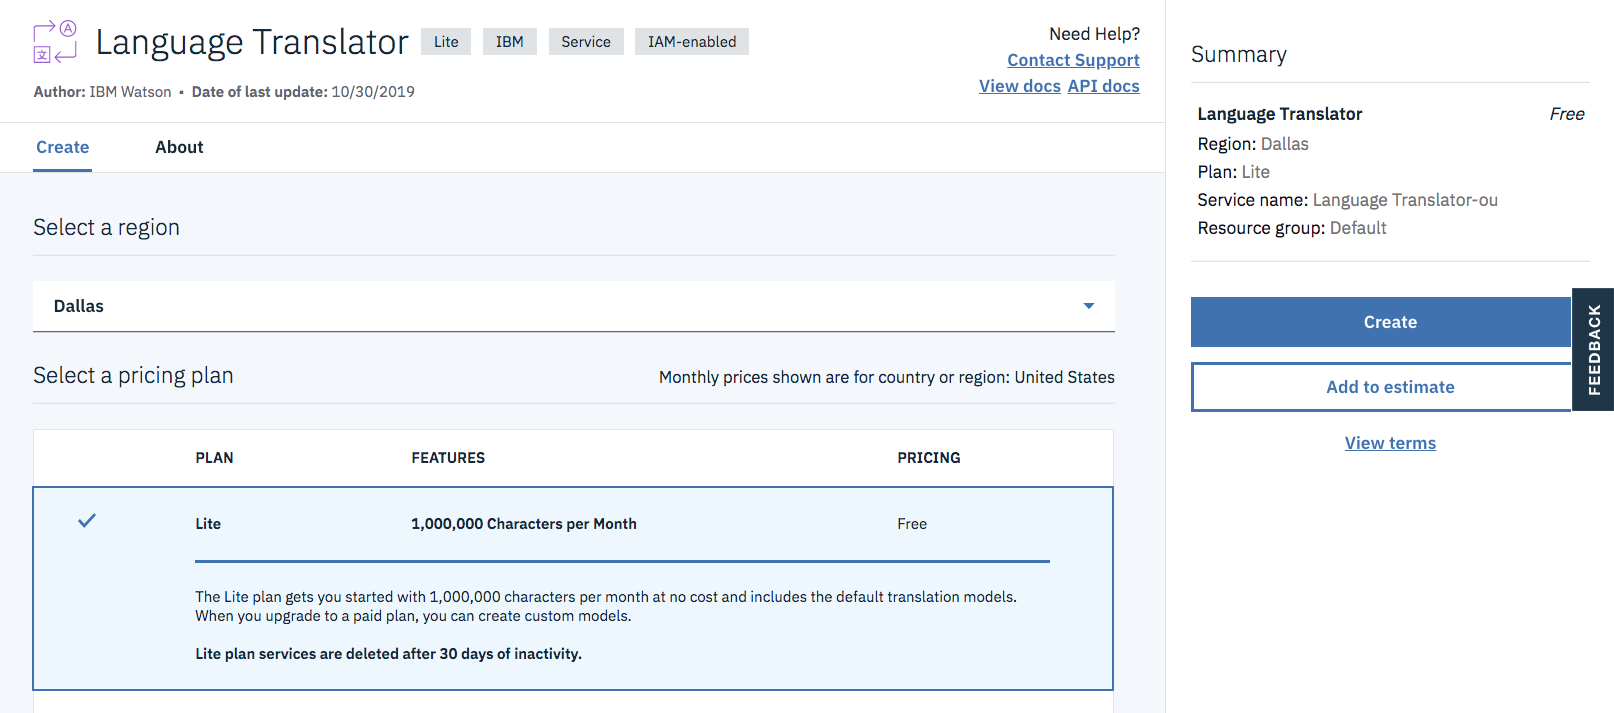Image resolution: width=1614 pixels, height=713 pixels.
Task: Open the Contact Support link
Action: 1073,60
